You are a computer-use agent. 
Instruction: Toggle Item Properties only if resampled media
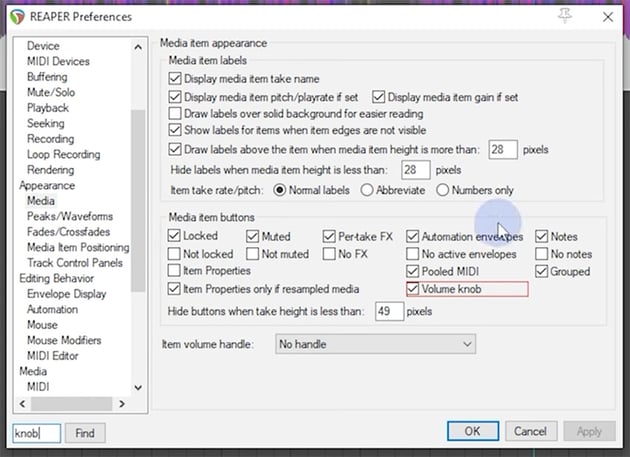click(x=174, y=289)
